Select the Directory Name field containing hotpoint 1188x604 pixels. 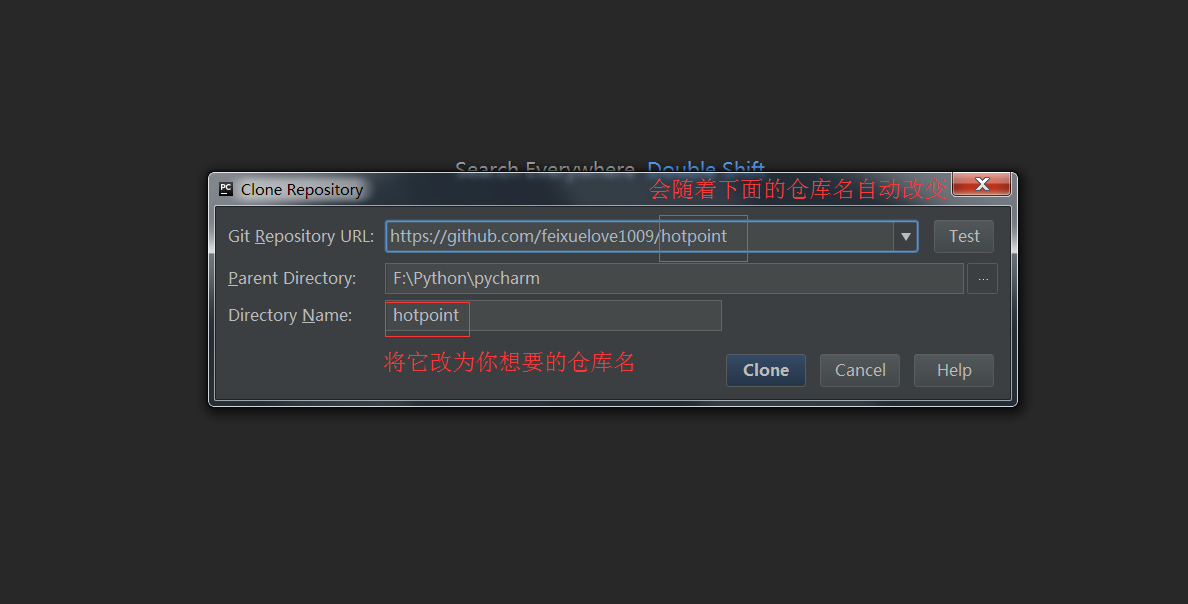552,316
